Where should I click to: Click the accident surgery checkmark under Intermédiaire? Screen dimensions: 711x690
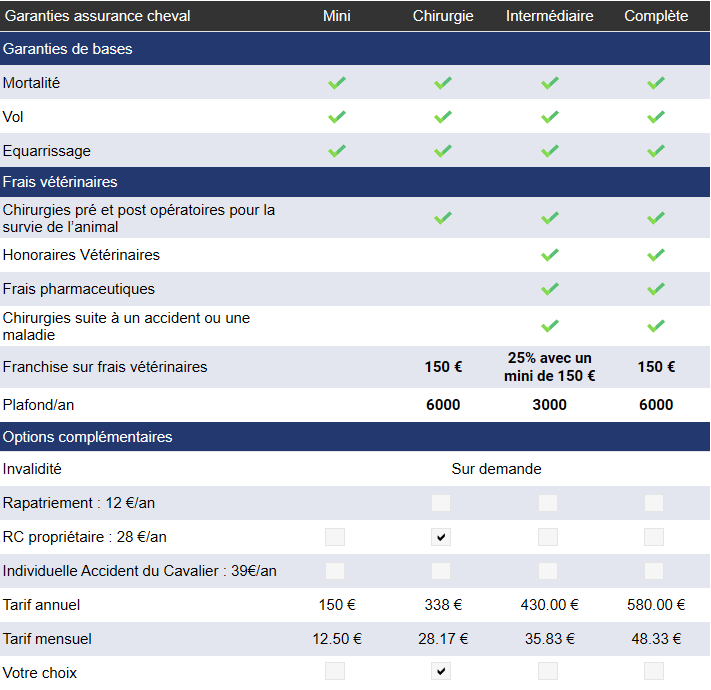(549, 326)
